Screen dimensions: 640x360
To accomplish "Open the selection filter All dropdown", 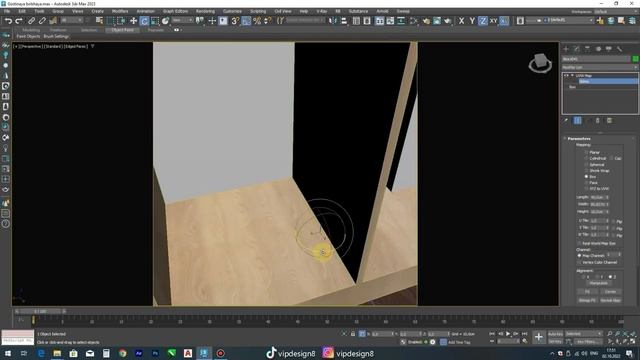I will pyautogui.click(x=72, y=20).
